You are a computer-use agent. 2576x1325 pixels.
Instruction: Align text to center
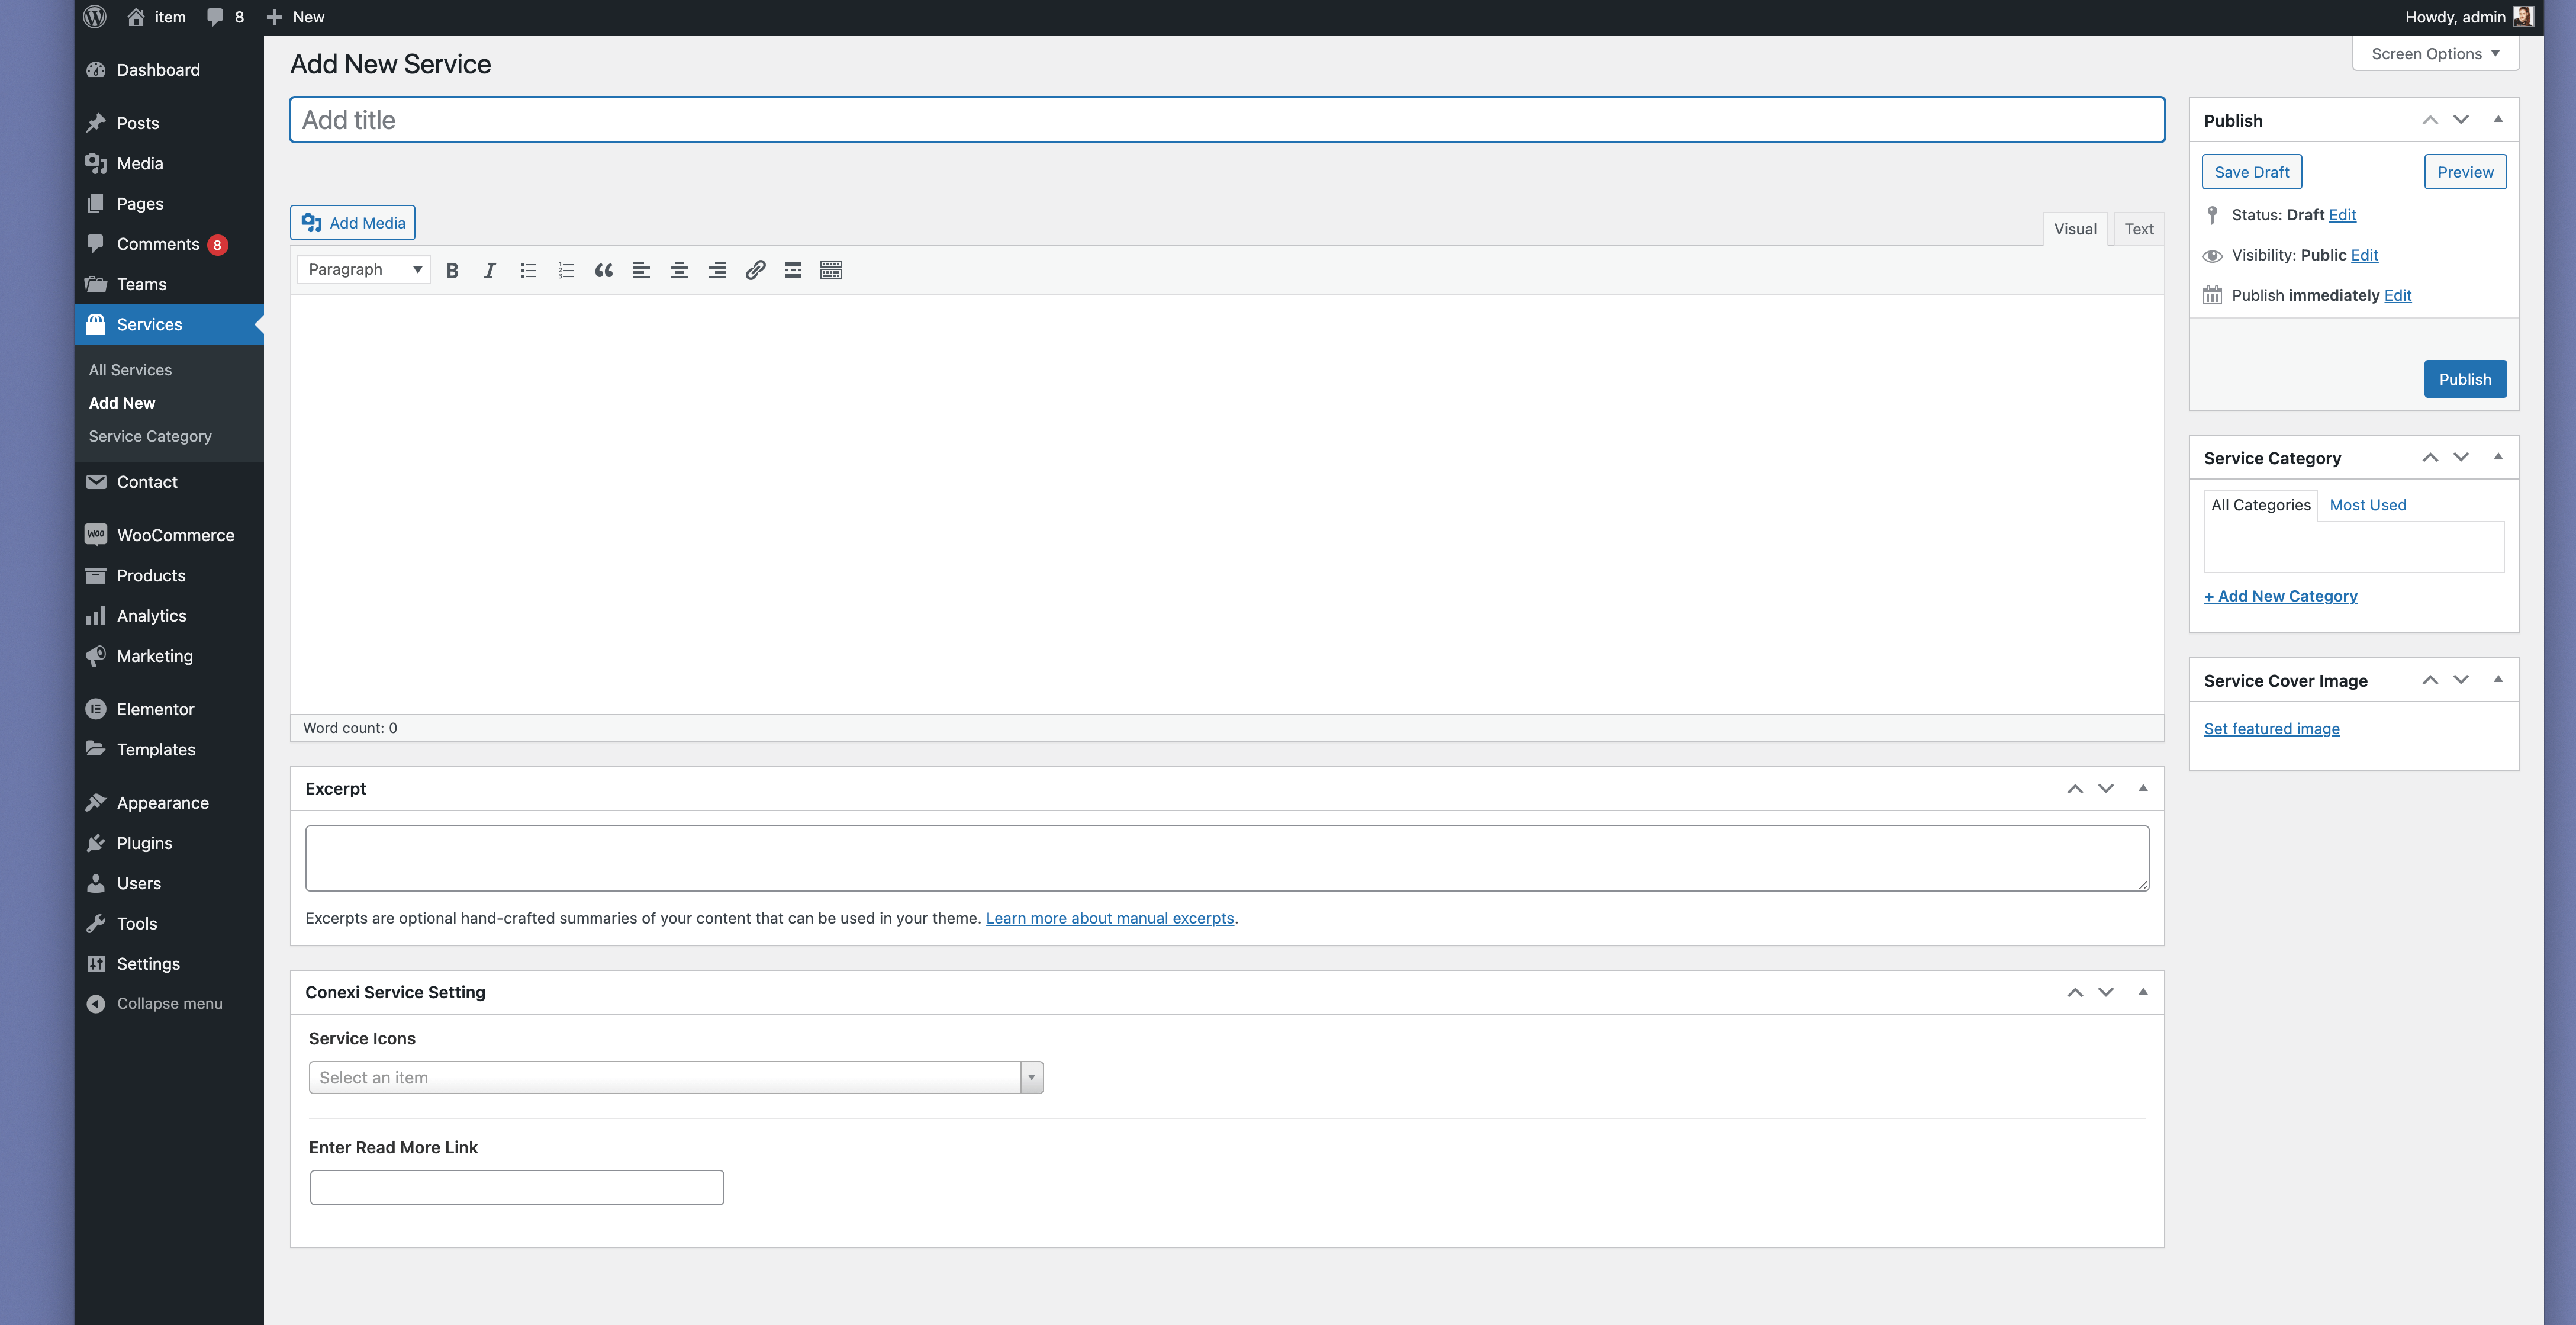coord(679,270)
